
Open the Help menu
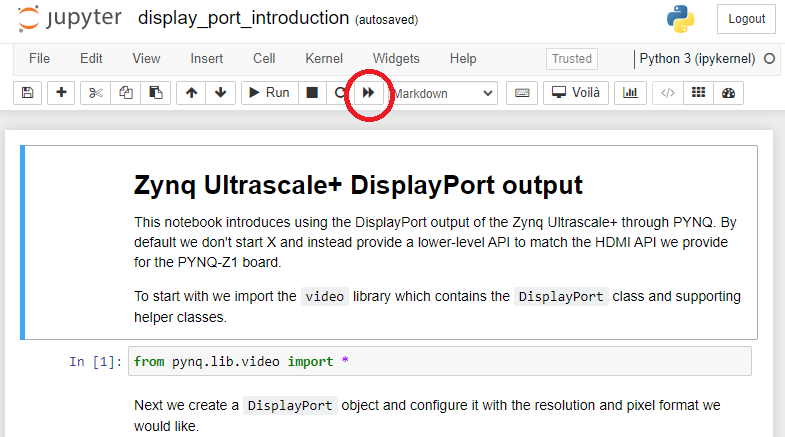coord(463,59)
